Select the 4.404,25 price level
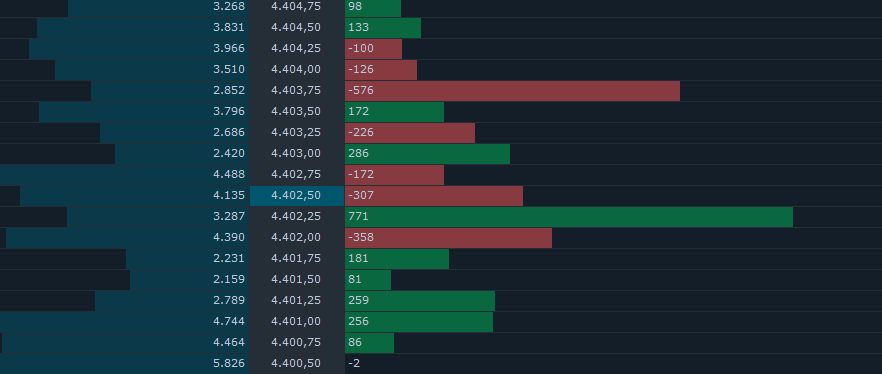Image resolution: width=882 pixels, height=374 pixels. pyautogui.click(x=296, y=48)
